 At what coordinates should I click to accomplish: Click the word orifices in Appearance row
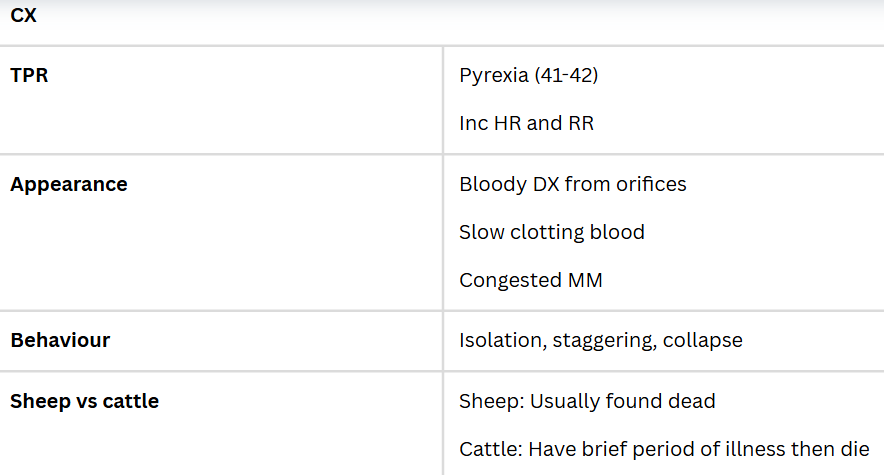point(650,185)
